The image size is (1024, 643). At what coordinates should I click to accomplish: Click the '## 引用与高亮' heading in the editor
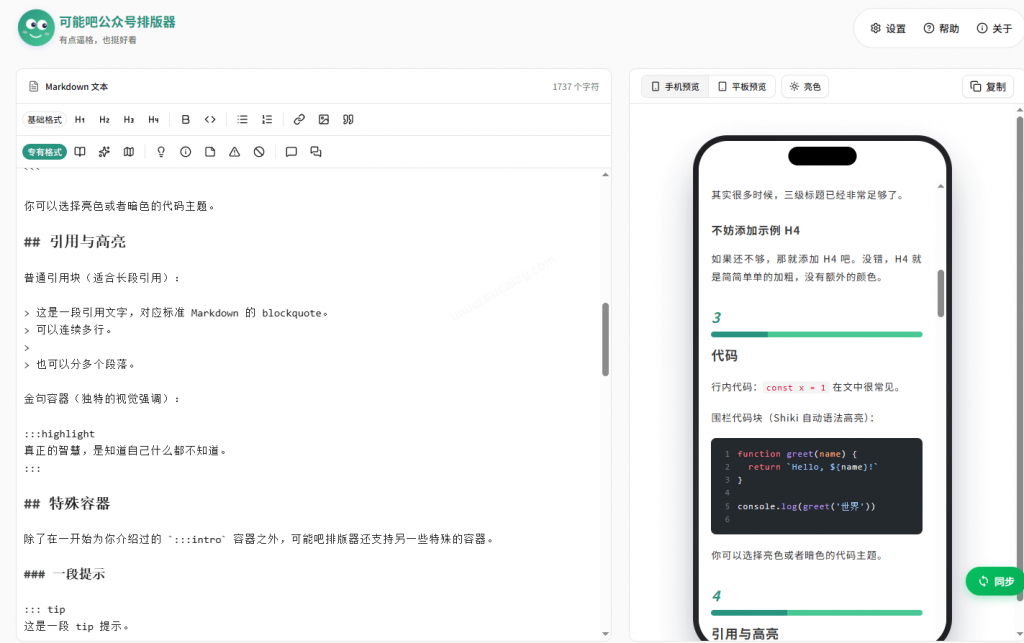(75, 242)
